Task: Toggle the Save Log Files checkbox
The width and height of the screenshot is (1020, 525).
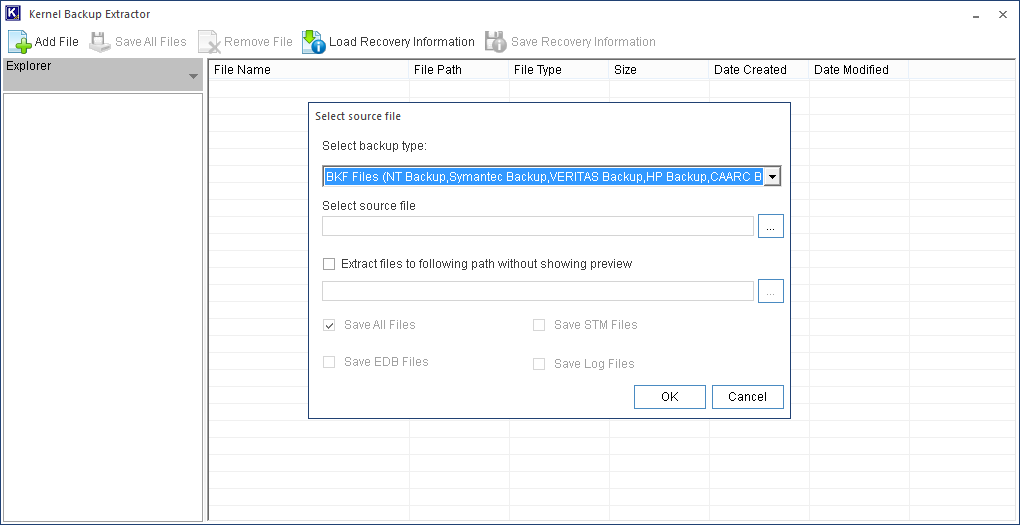Action: click(539, 364)
